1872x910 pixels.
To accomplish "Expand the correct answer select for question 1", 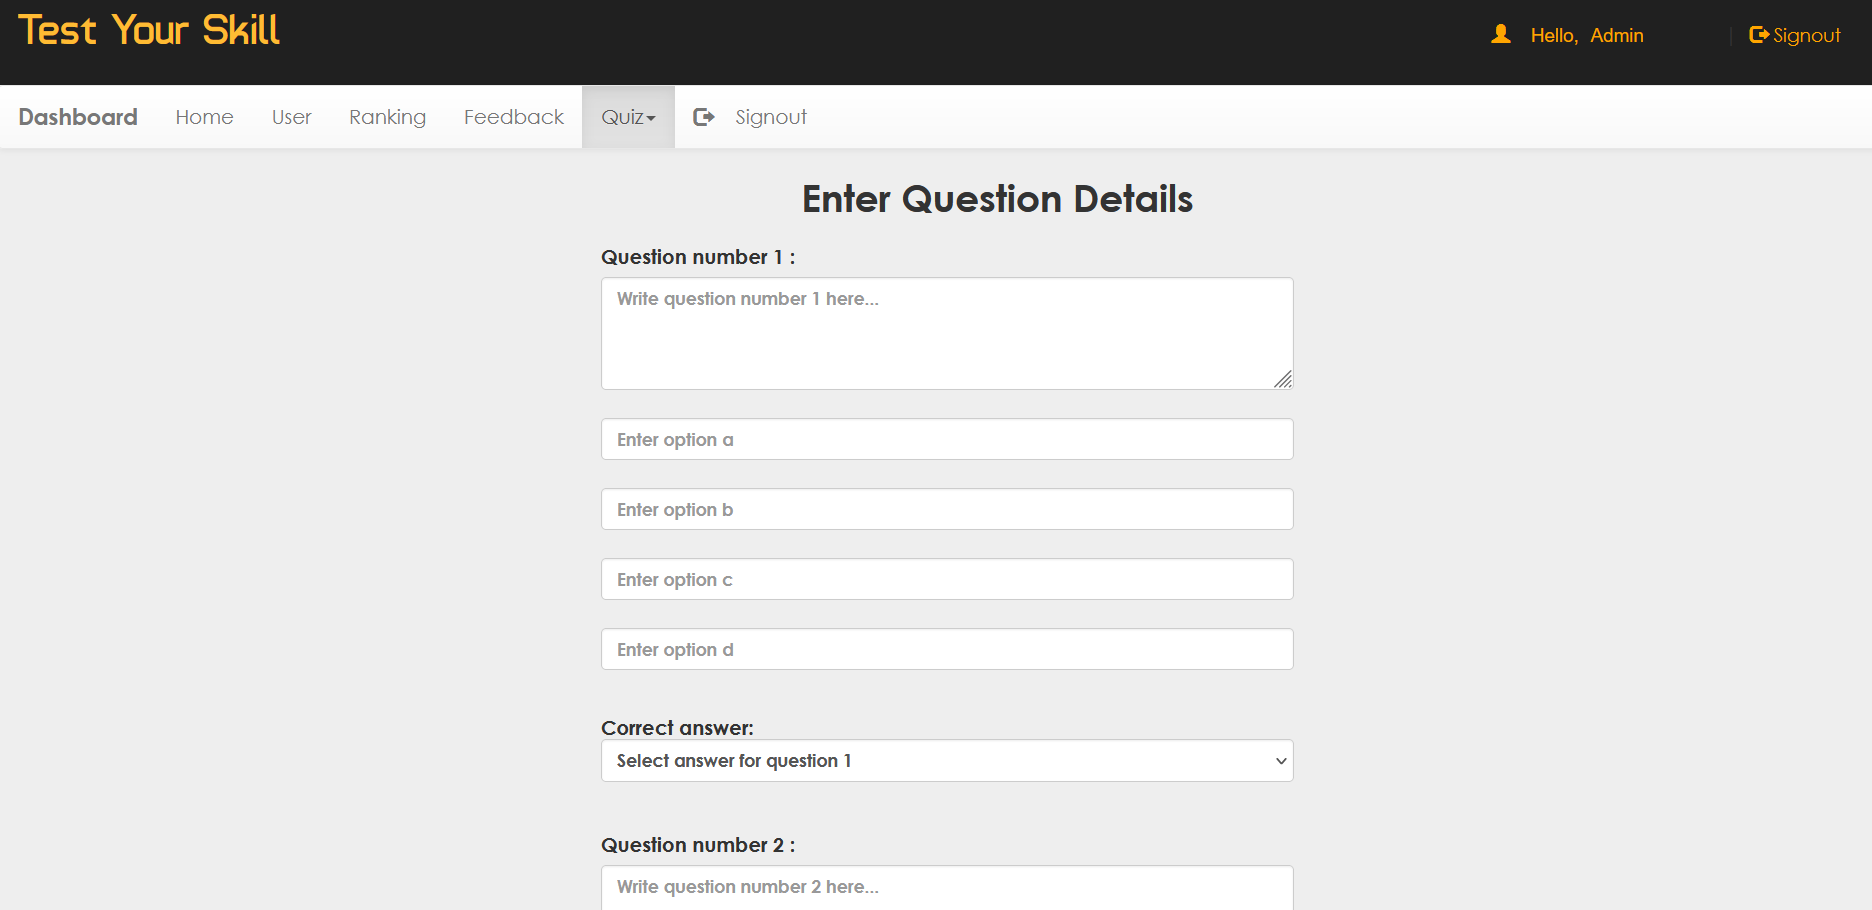I will click(x=946, y=761).
